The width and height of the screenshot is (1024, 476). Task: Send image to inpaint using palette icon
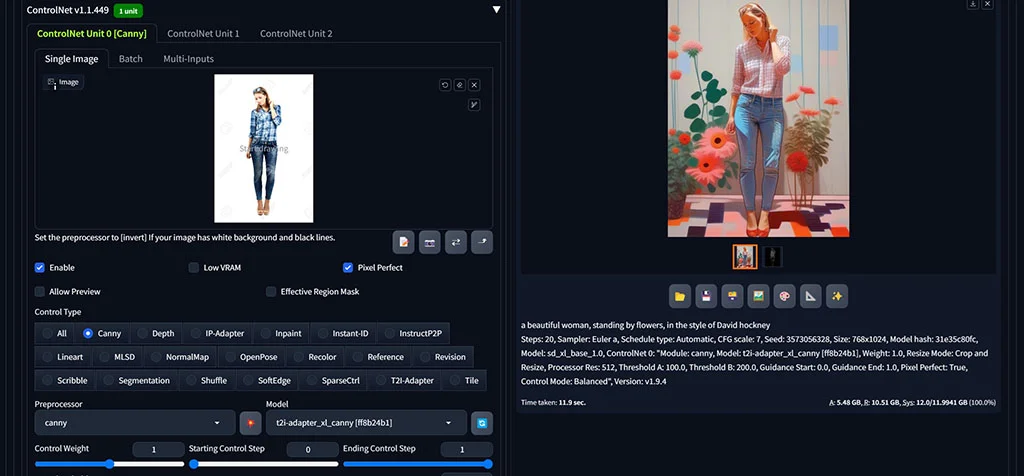(x=784, y=296)
